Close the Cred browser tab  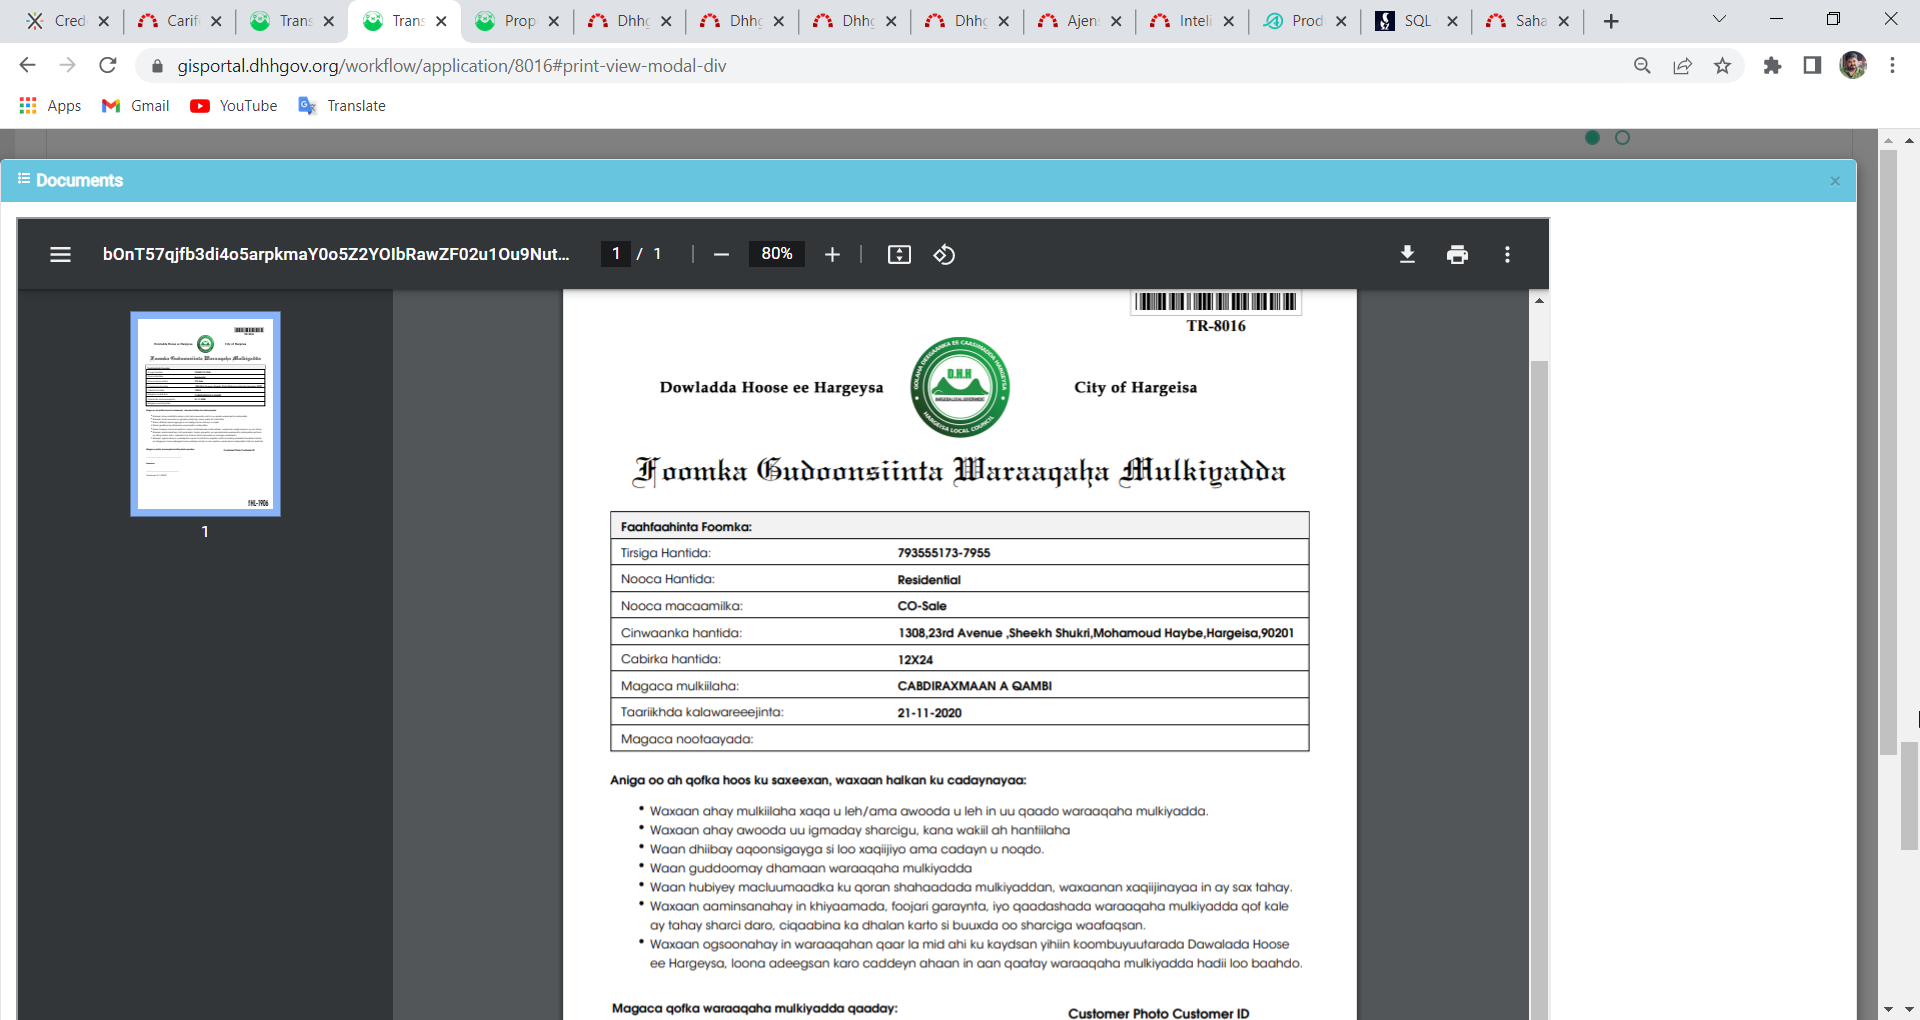pos(104,21)
